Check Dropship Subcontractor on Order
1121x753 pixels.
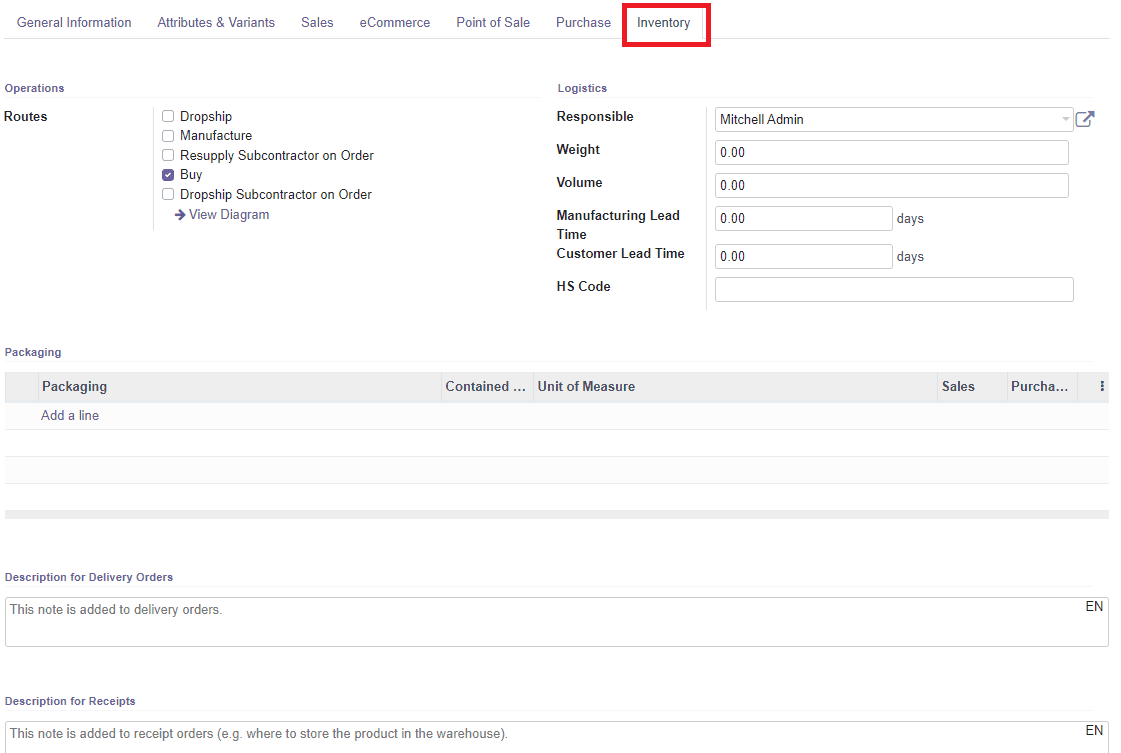click(x=167, y=194)
